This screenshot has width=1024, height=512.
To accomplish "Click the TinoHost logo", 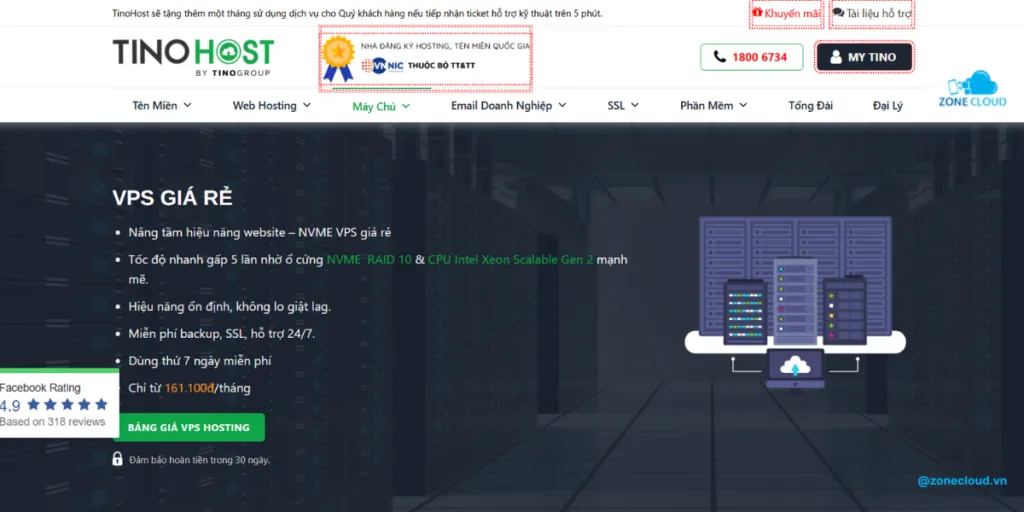I will [193, 57].
